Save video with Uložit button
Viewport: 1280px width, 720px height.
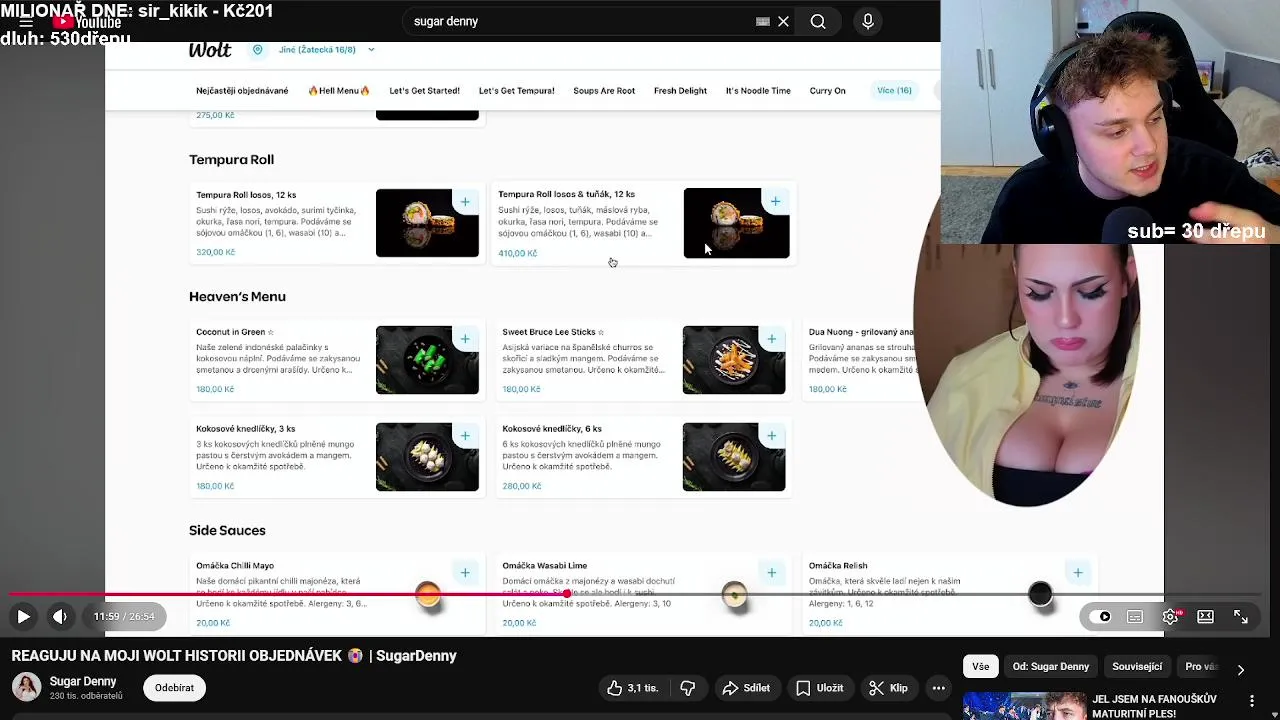click(x=820, y=688)
